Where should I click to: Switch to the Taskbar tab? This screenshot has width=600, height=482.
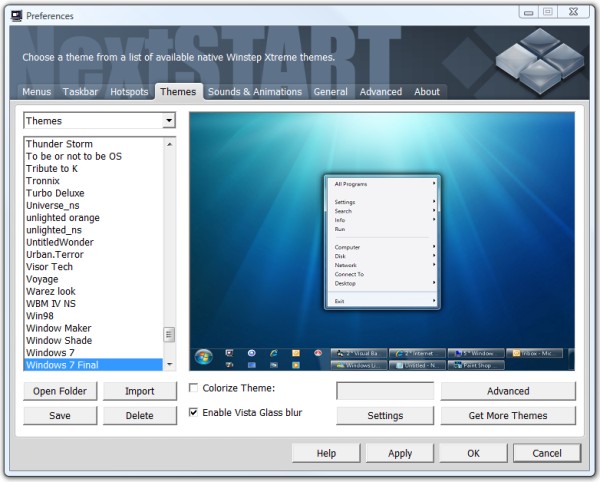(80, 92)
